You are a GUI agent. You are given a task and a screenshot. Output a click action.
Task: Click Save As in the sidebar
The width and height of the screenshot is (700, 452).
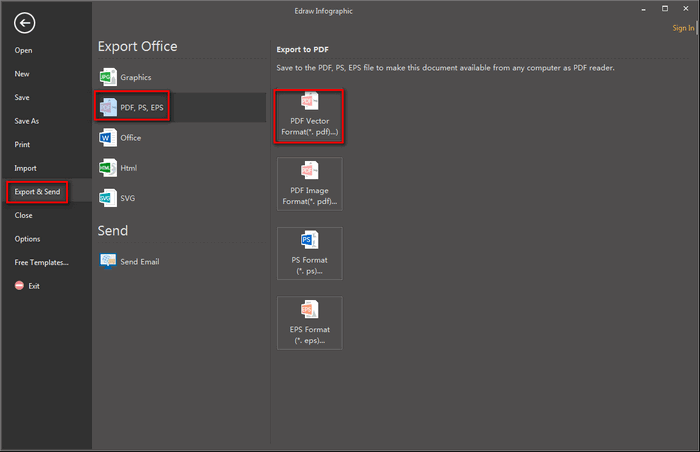tap(27, 121)
